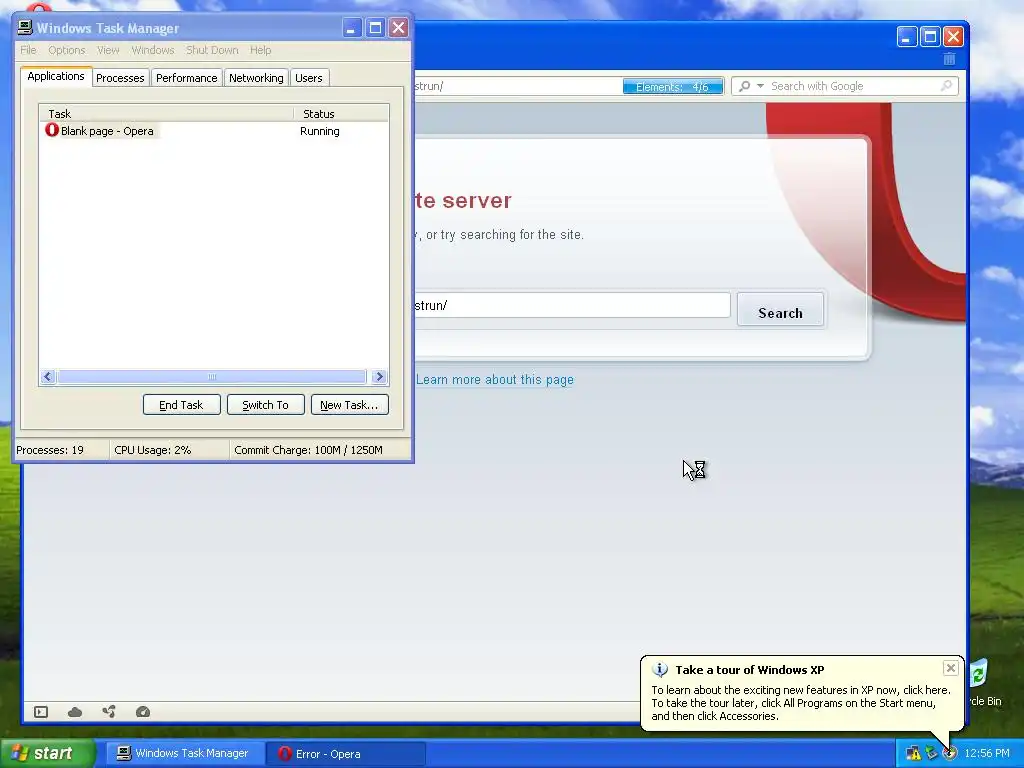This screenshot has height=768, width=1024.
Task: Open the Windows menu in Task Manager
Action: click(x=153, y=50)
